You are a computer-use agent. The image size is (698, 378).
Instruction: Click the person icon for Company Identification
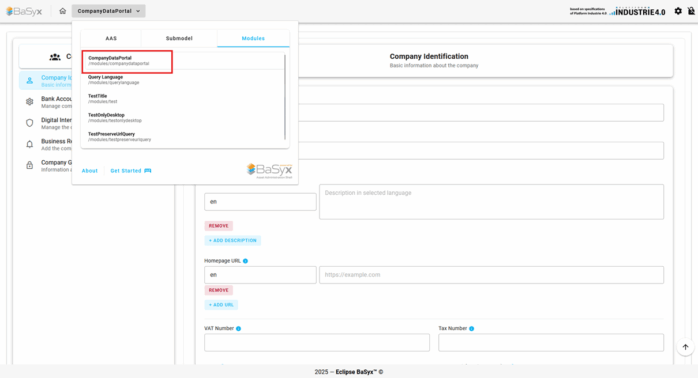(x=29, y=81)
